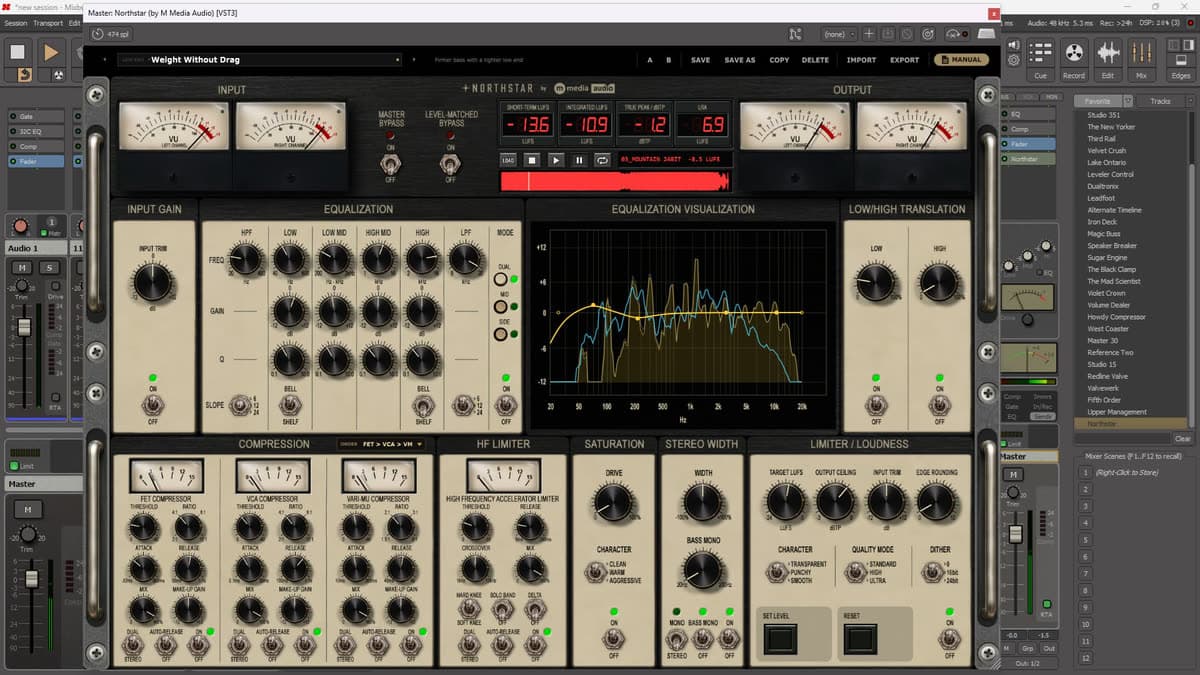1200x675 pixels.
Task: Click the Clear button below favorites list
Action: click(1182, 439)
